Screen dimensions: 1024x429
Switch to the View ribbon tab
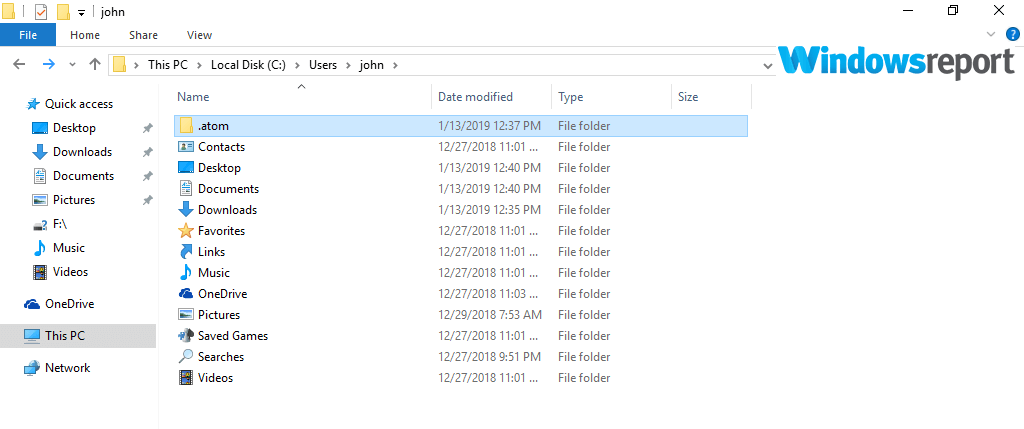199,34
